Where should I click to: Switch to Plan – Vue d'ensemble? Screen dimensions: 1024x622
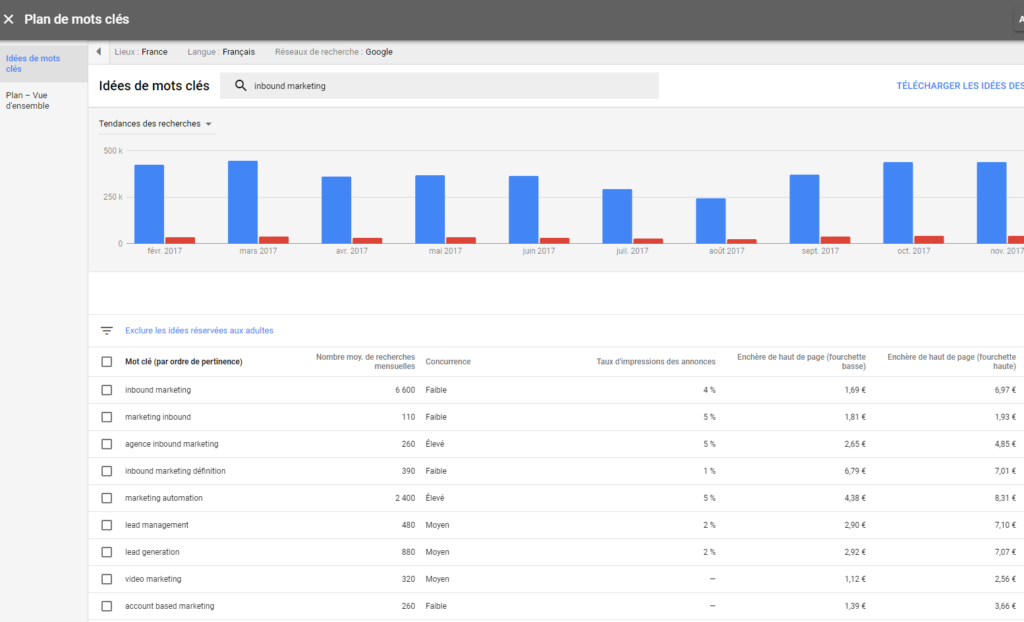point(33,99)
